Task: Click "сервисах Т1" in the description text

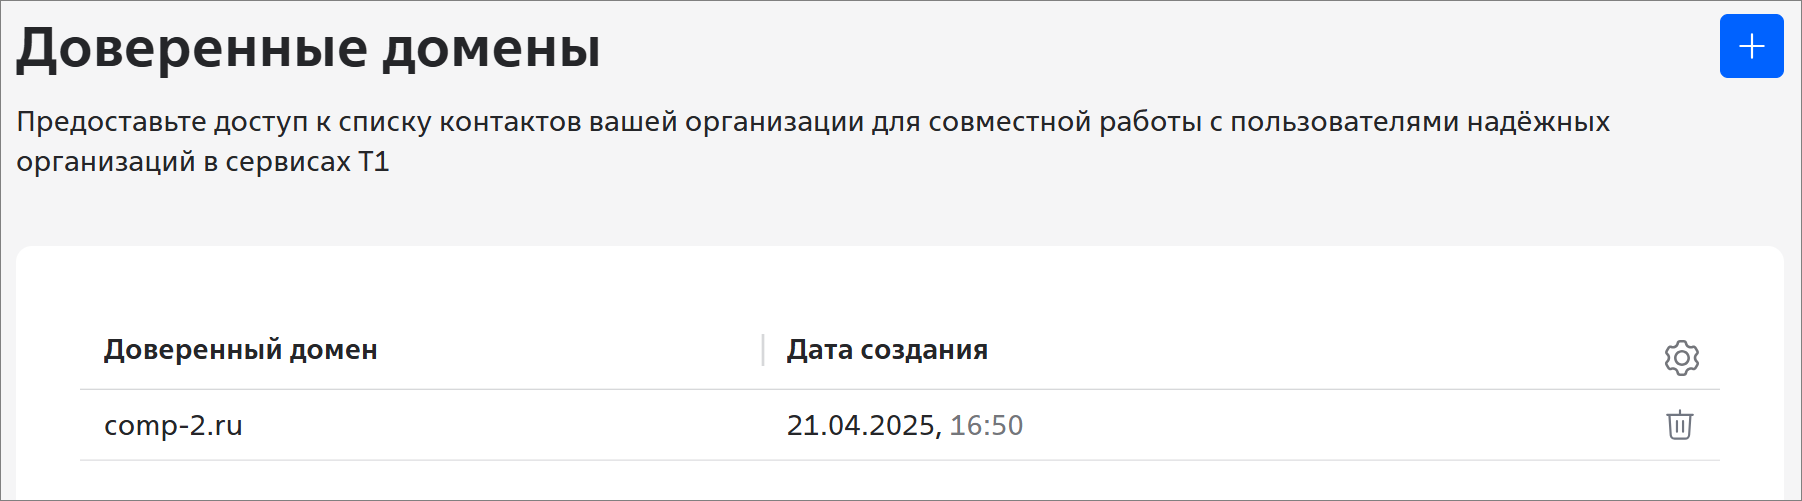Action: tap(307, 162)
